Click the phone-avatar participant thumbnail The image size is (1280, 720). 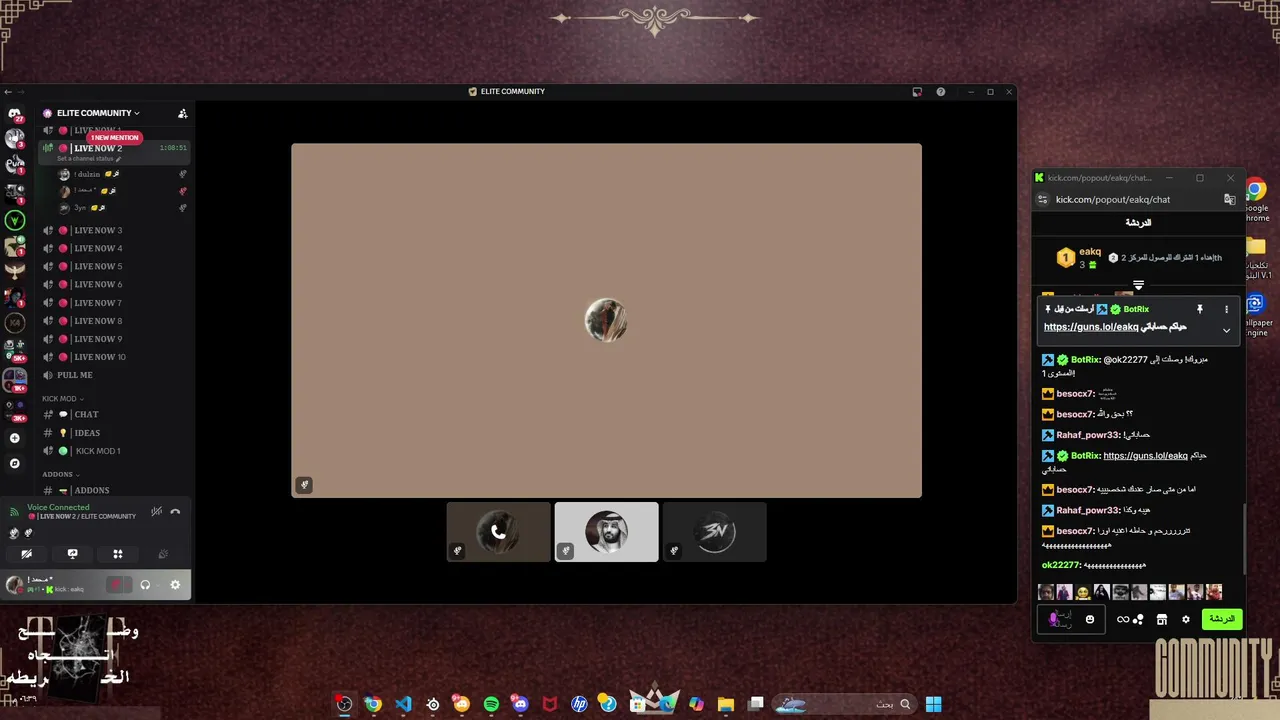pos(498,532)
